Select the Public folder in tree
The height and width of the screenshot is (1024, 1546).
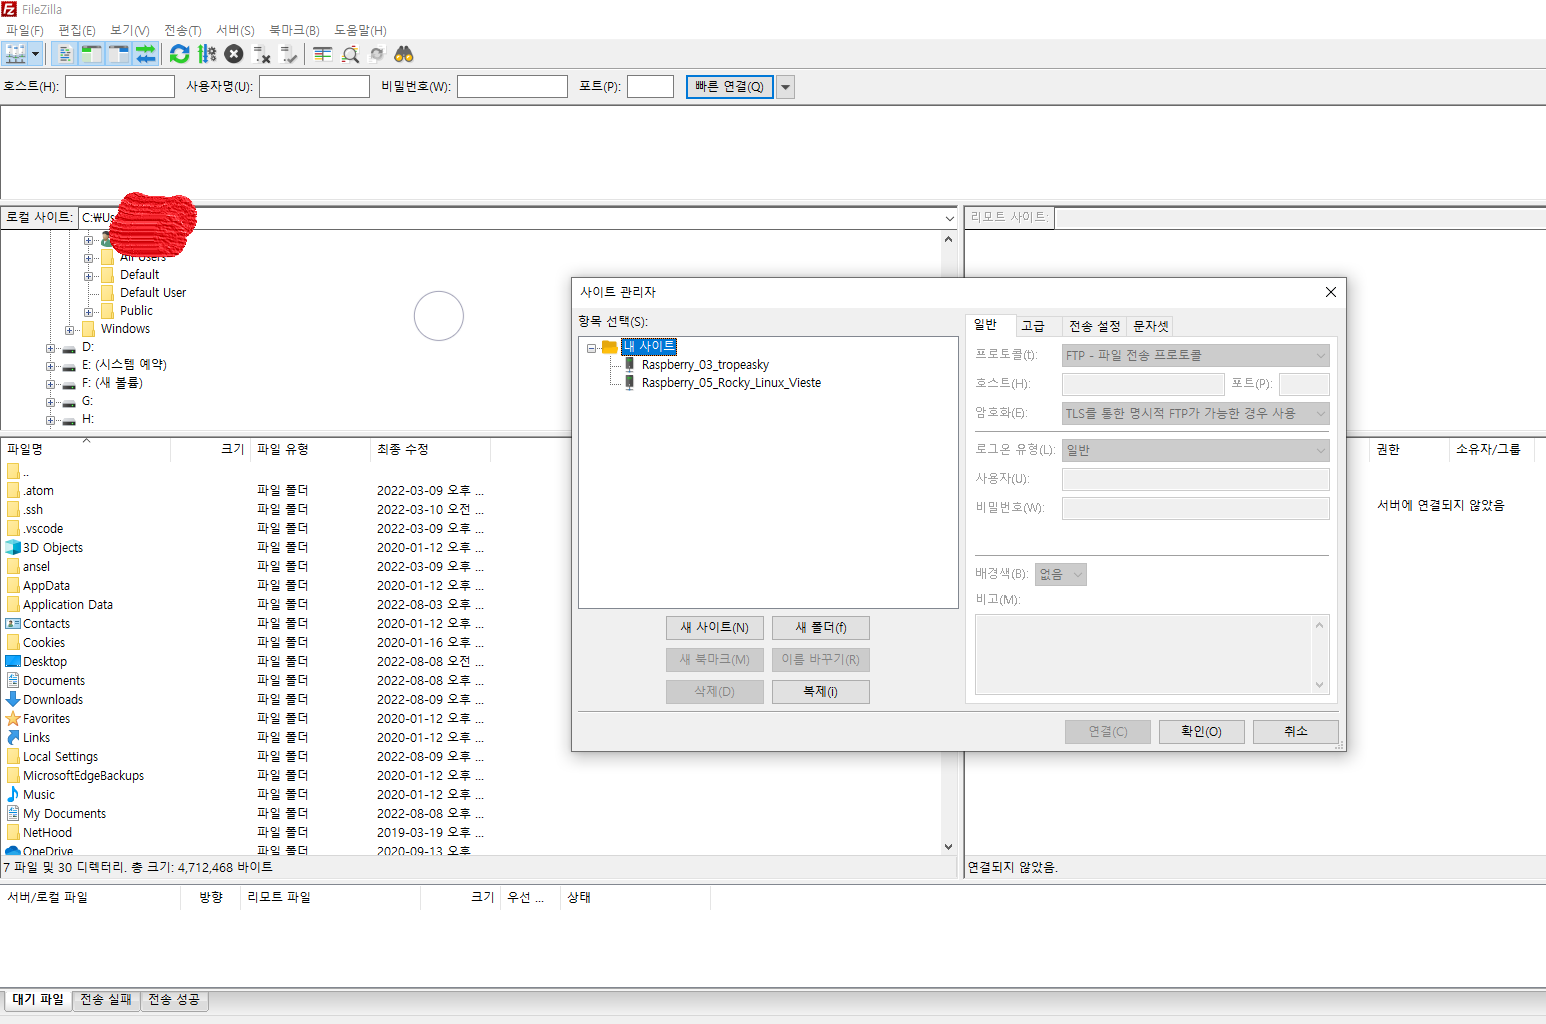pos(136,311)
